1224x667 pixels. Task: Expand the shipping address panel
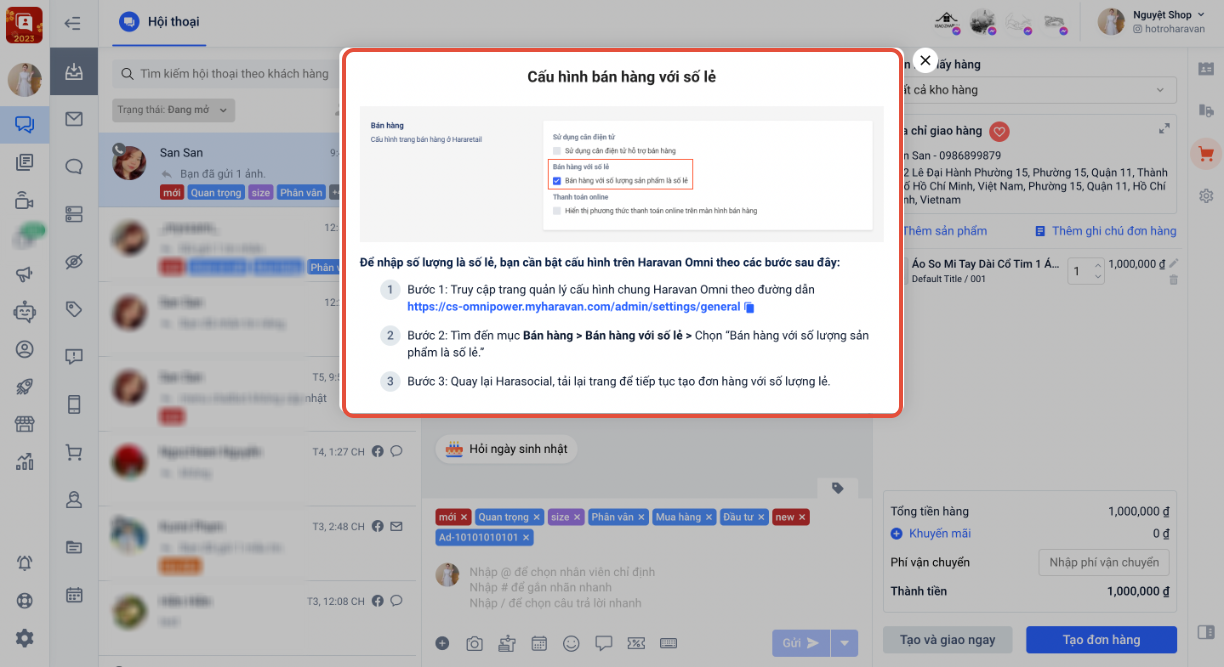point(1164,129)
